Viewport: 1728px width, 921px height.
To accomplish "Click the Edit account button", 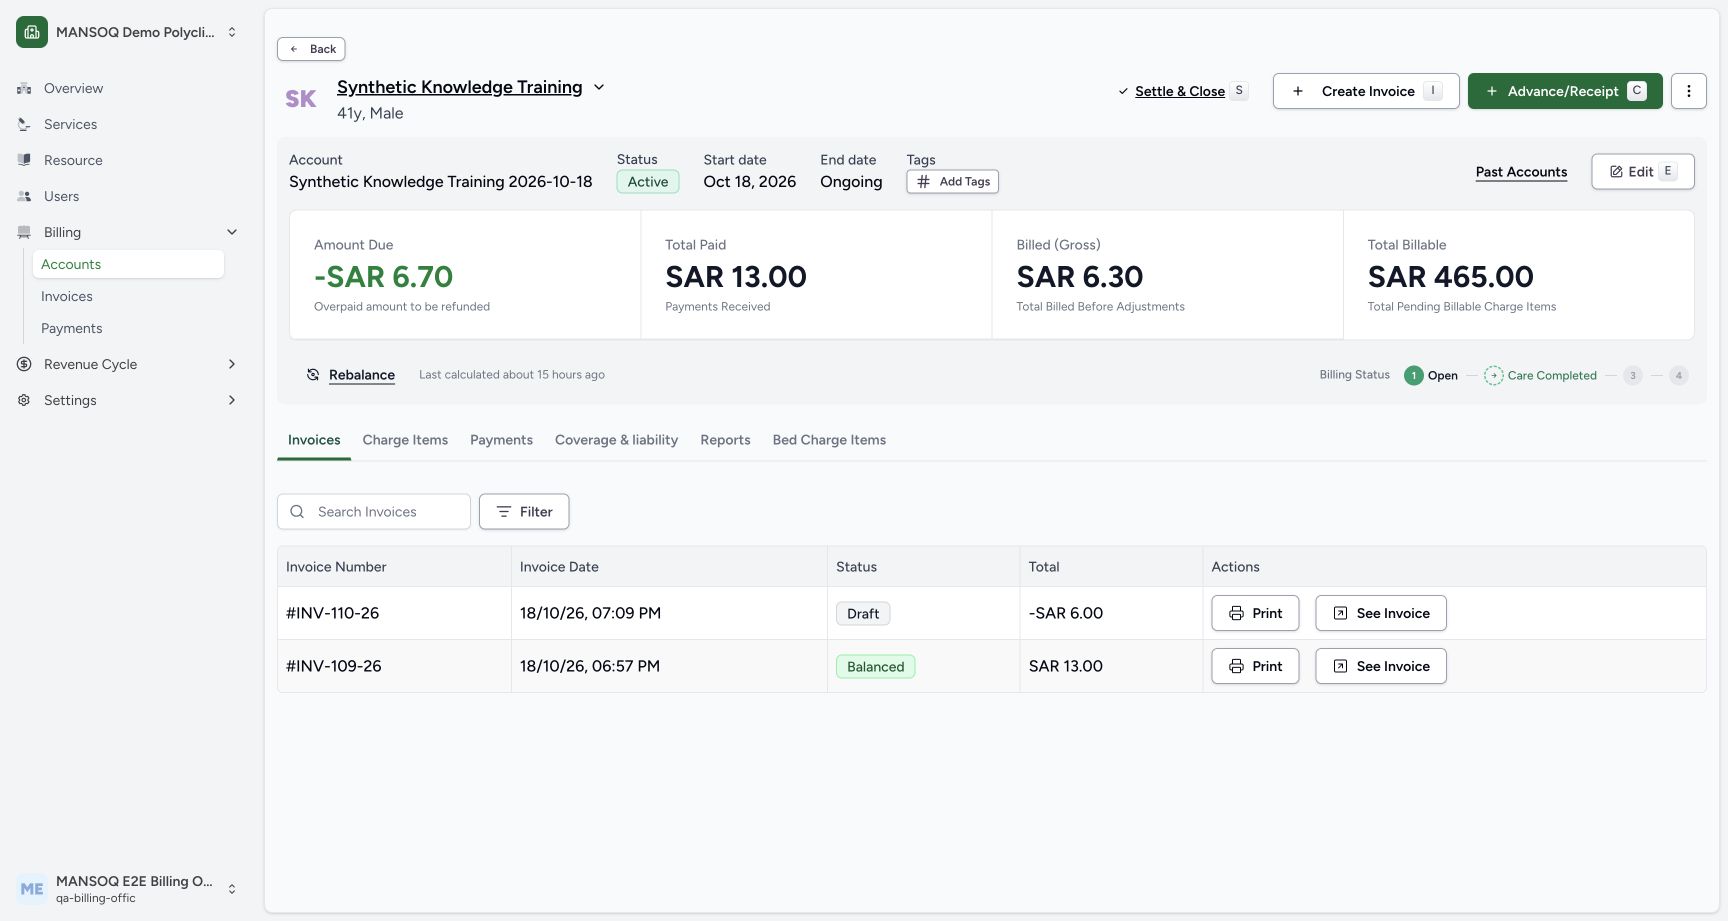I will 1642,172.
